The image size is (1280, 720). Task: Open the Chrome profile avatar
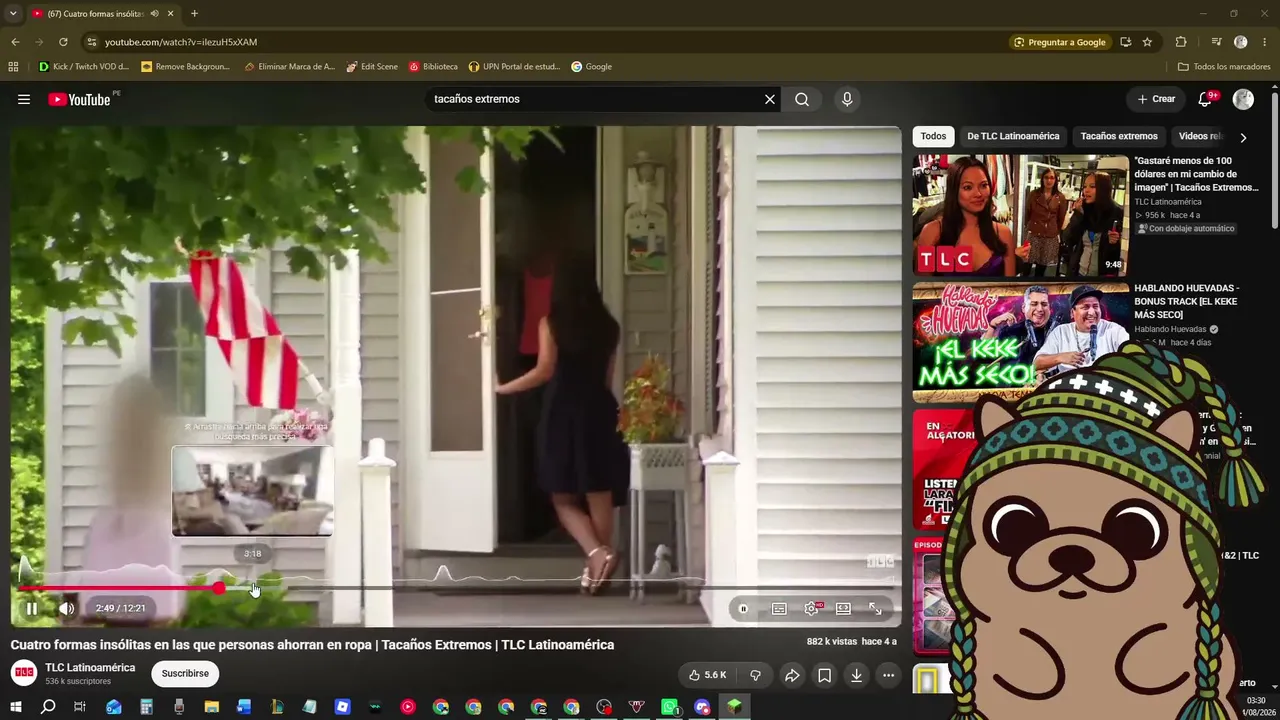(x=1241, y=42)
